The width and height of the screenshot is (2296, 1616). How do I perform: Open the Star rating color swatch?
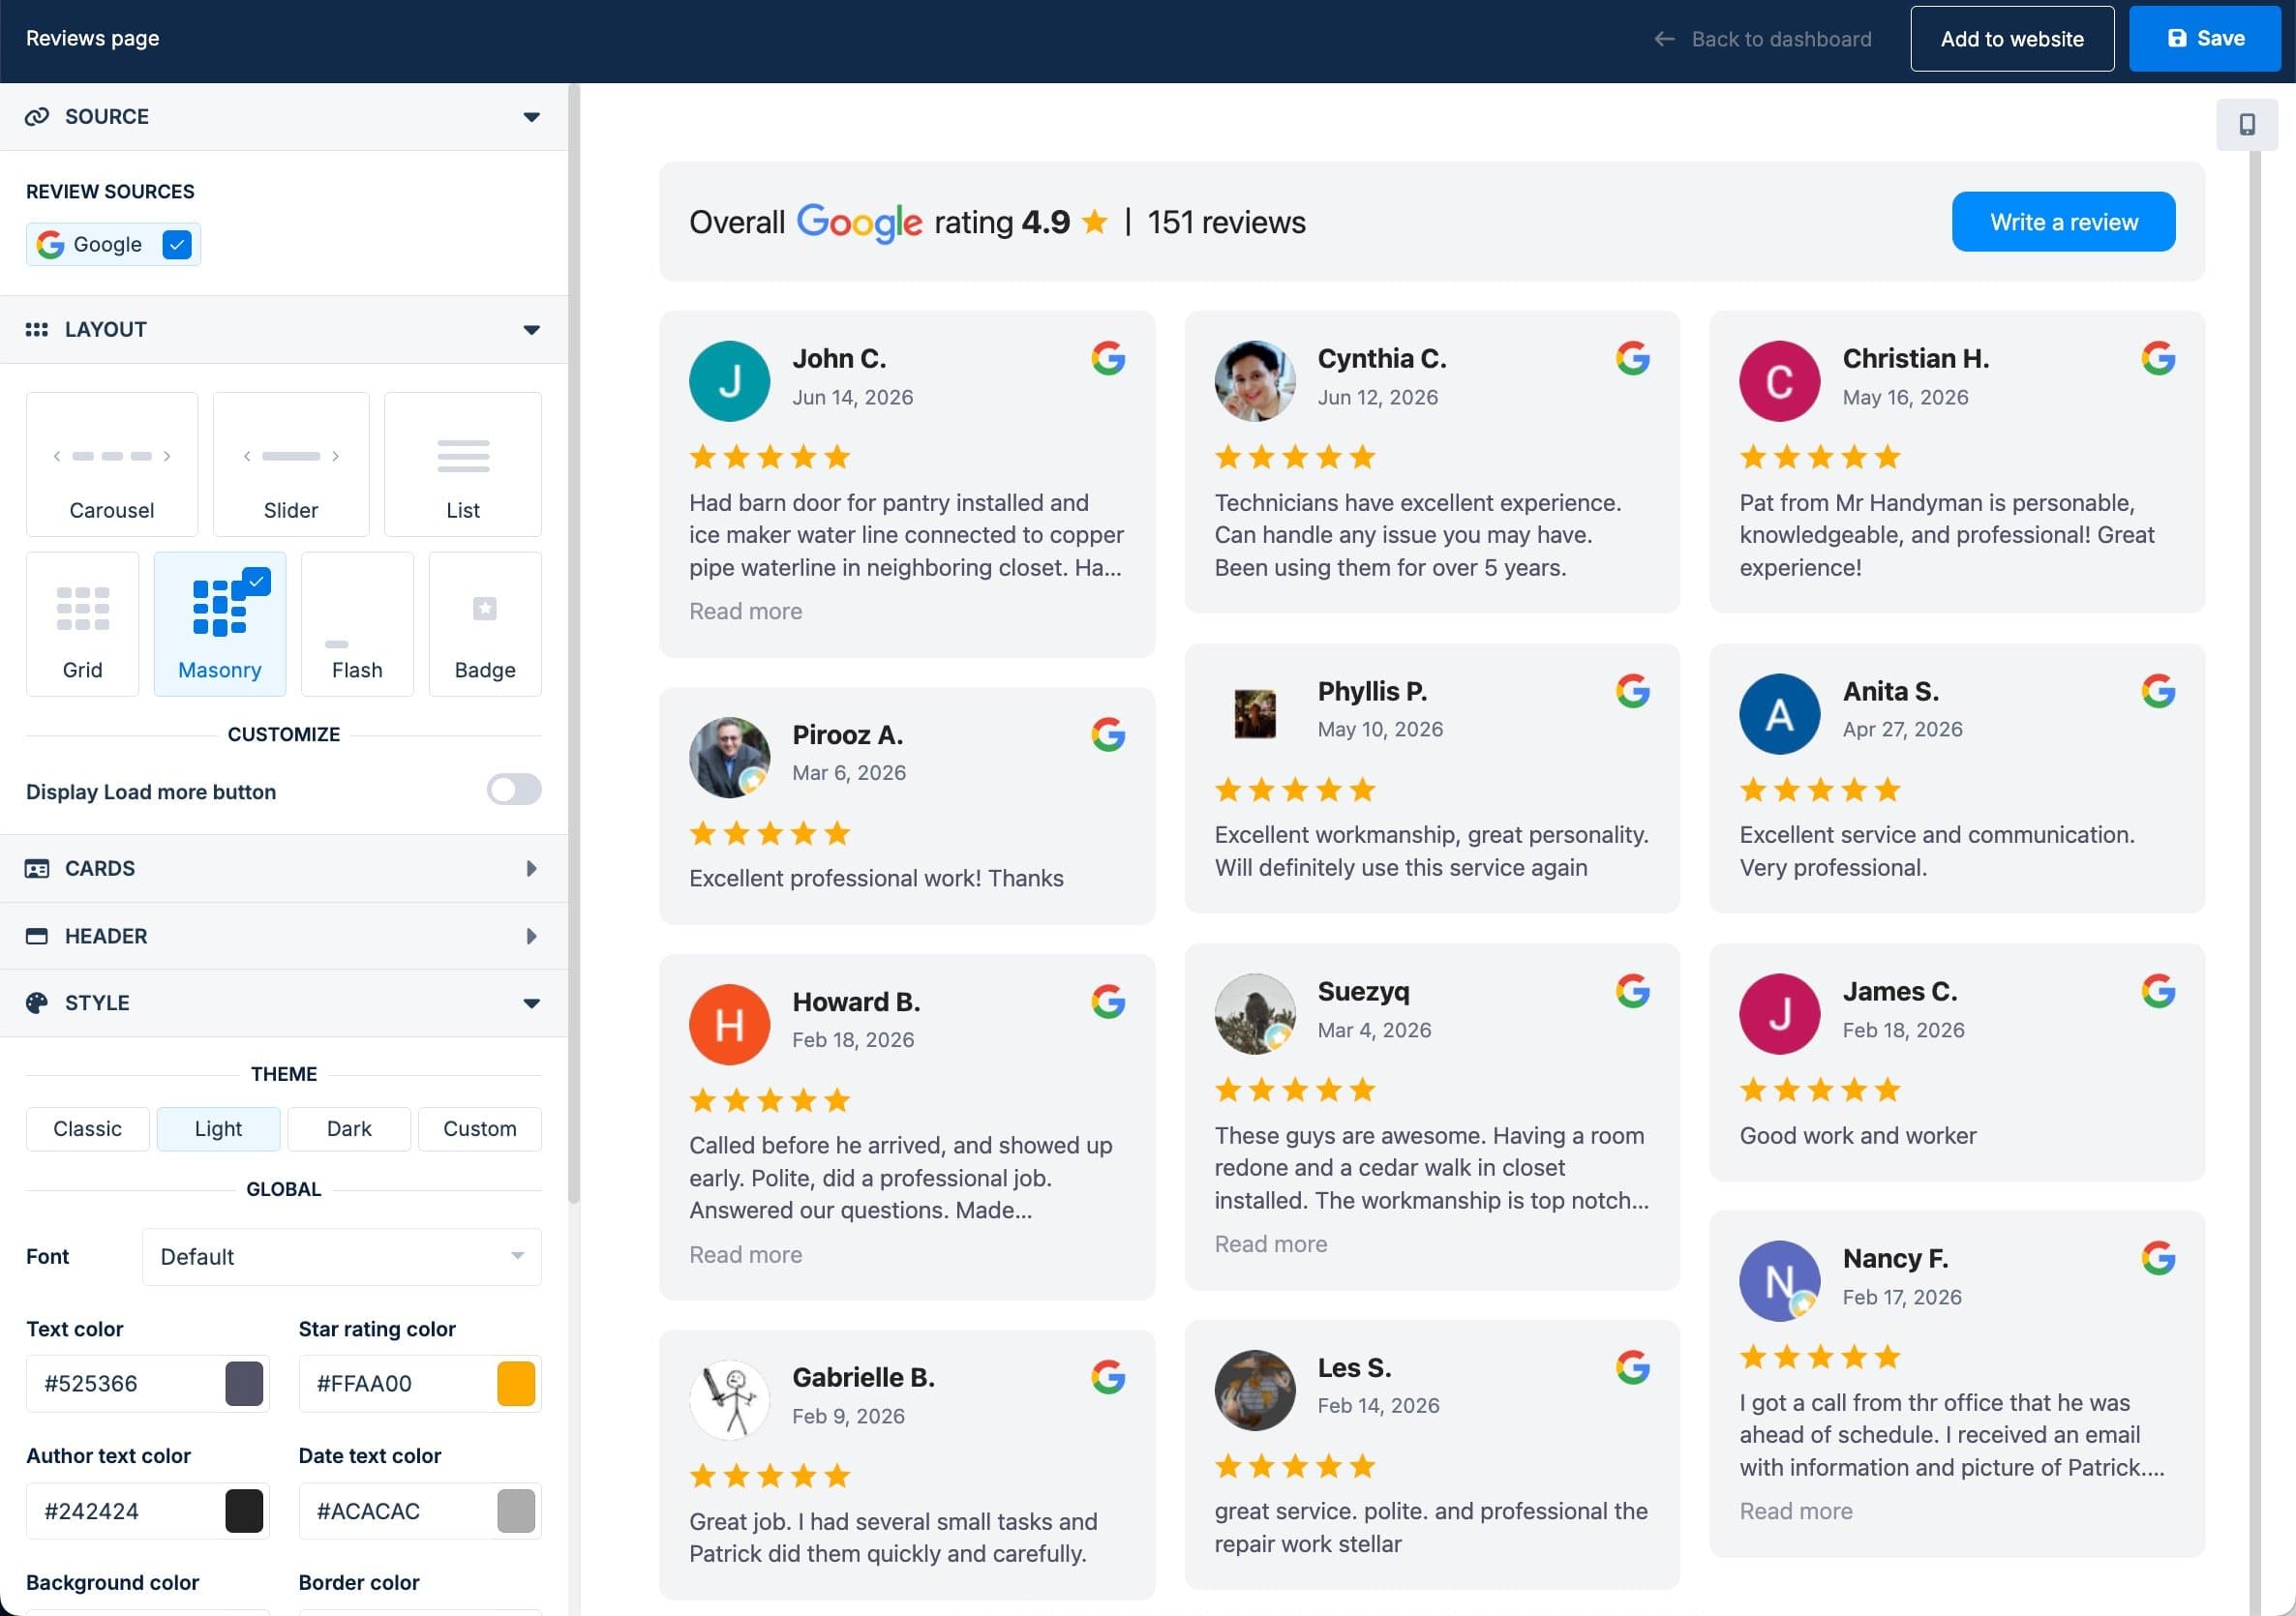coord(516,1384)
